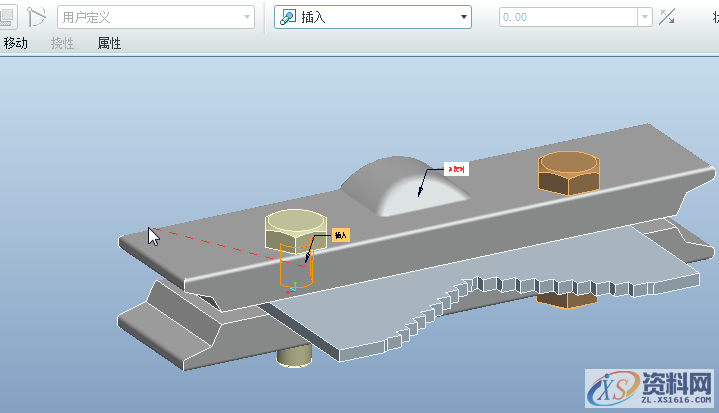Click the bolt end protruding below the plate

292,353
